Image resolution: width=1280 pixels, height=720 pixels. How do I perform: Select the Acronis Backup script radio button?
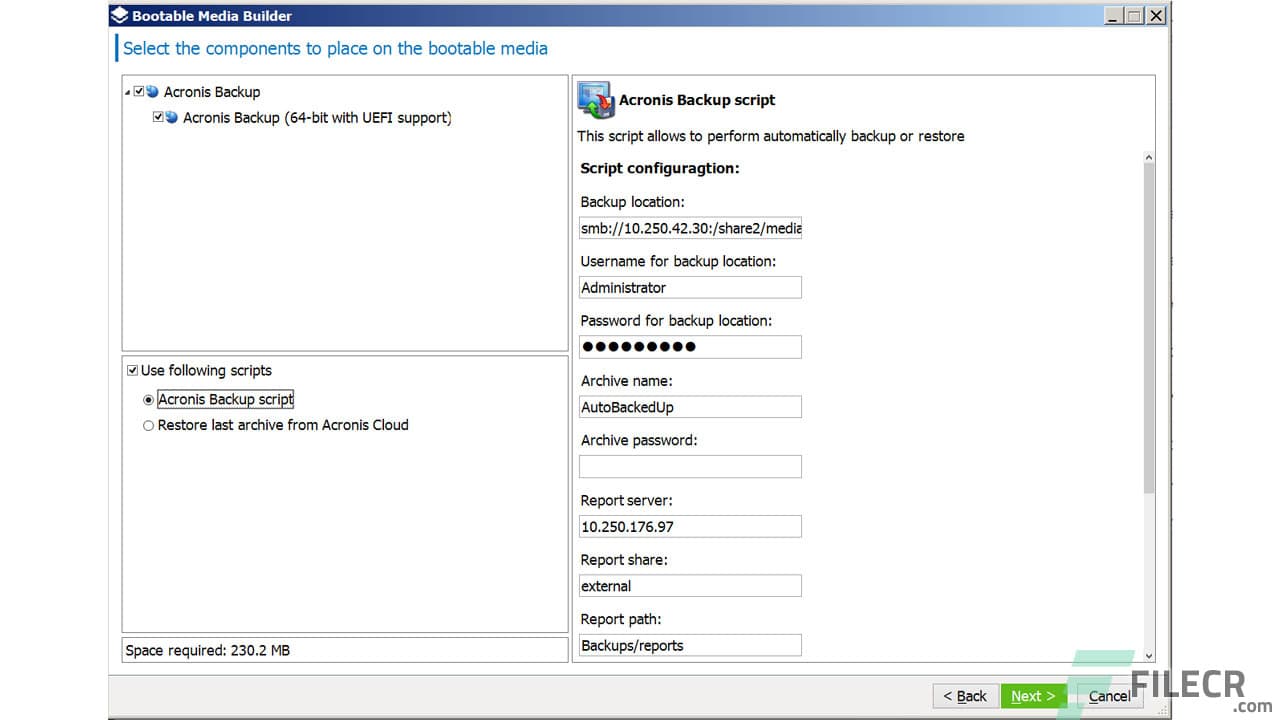point(148,399)
